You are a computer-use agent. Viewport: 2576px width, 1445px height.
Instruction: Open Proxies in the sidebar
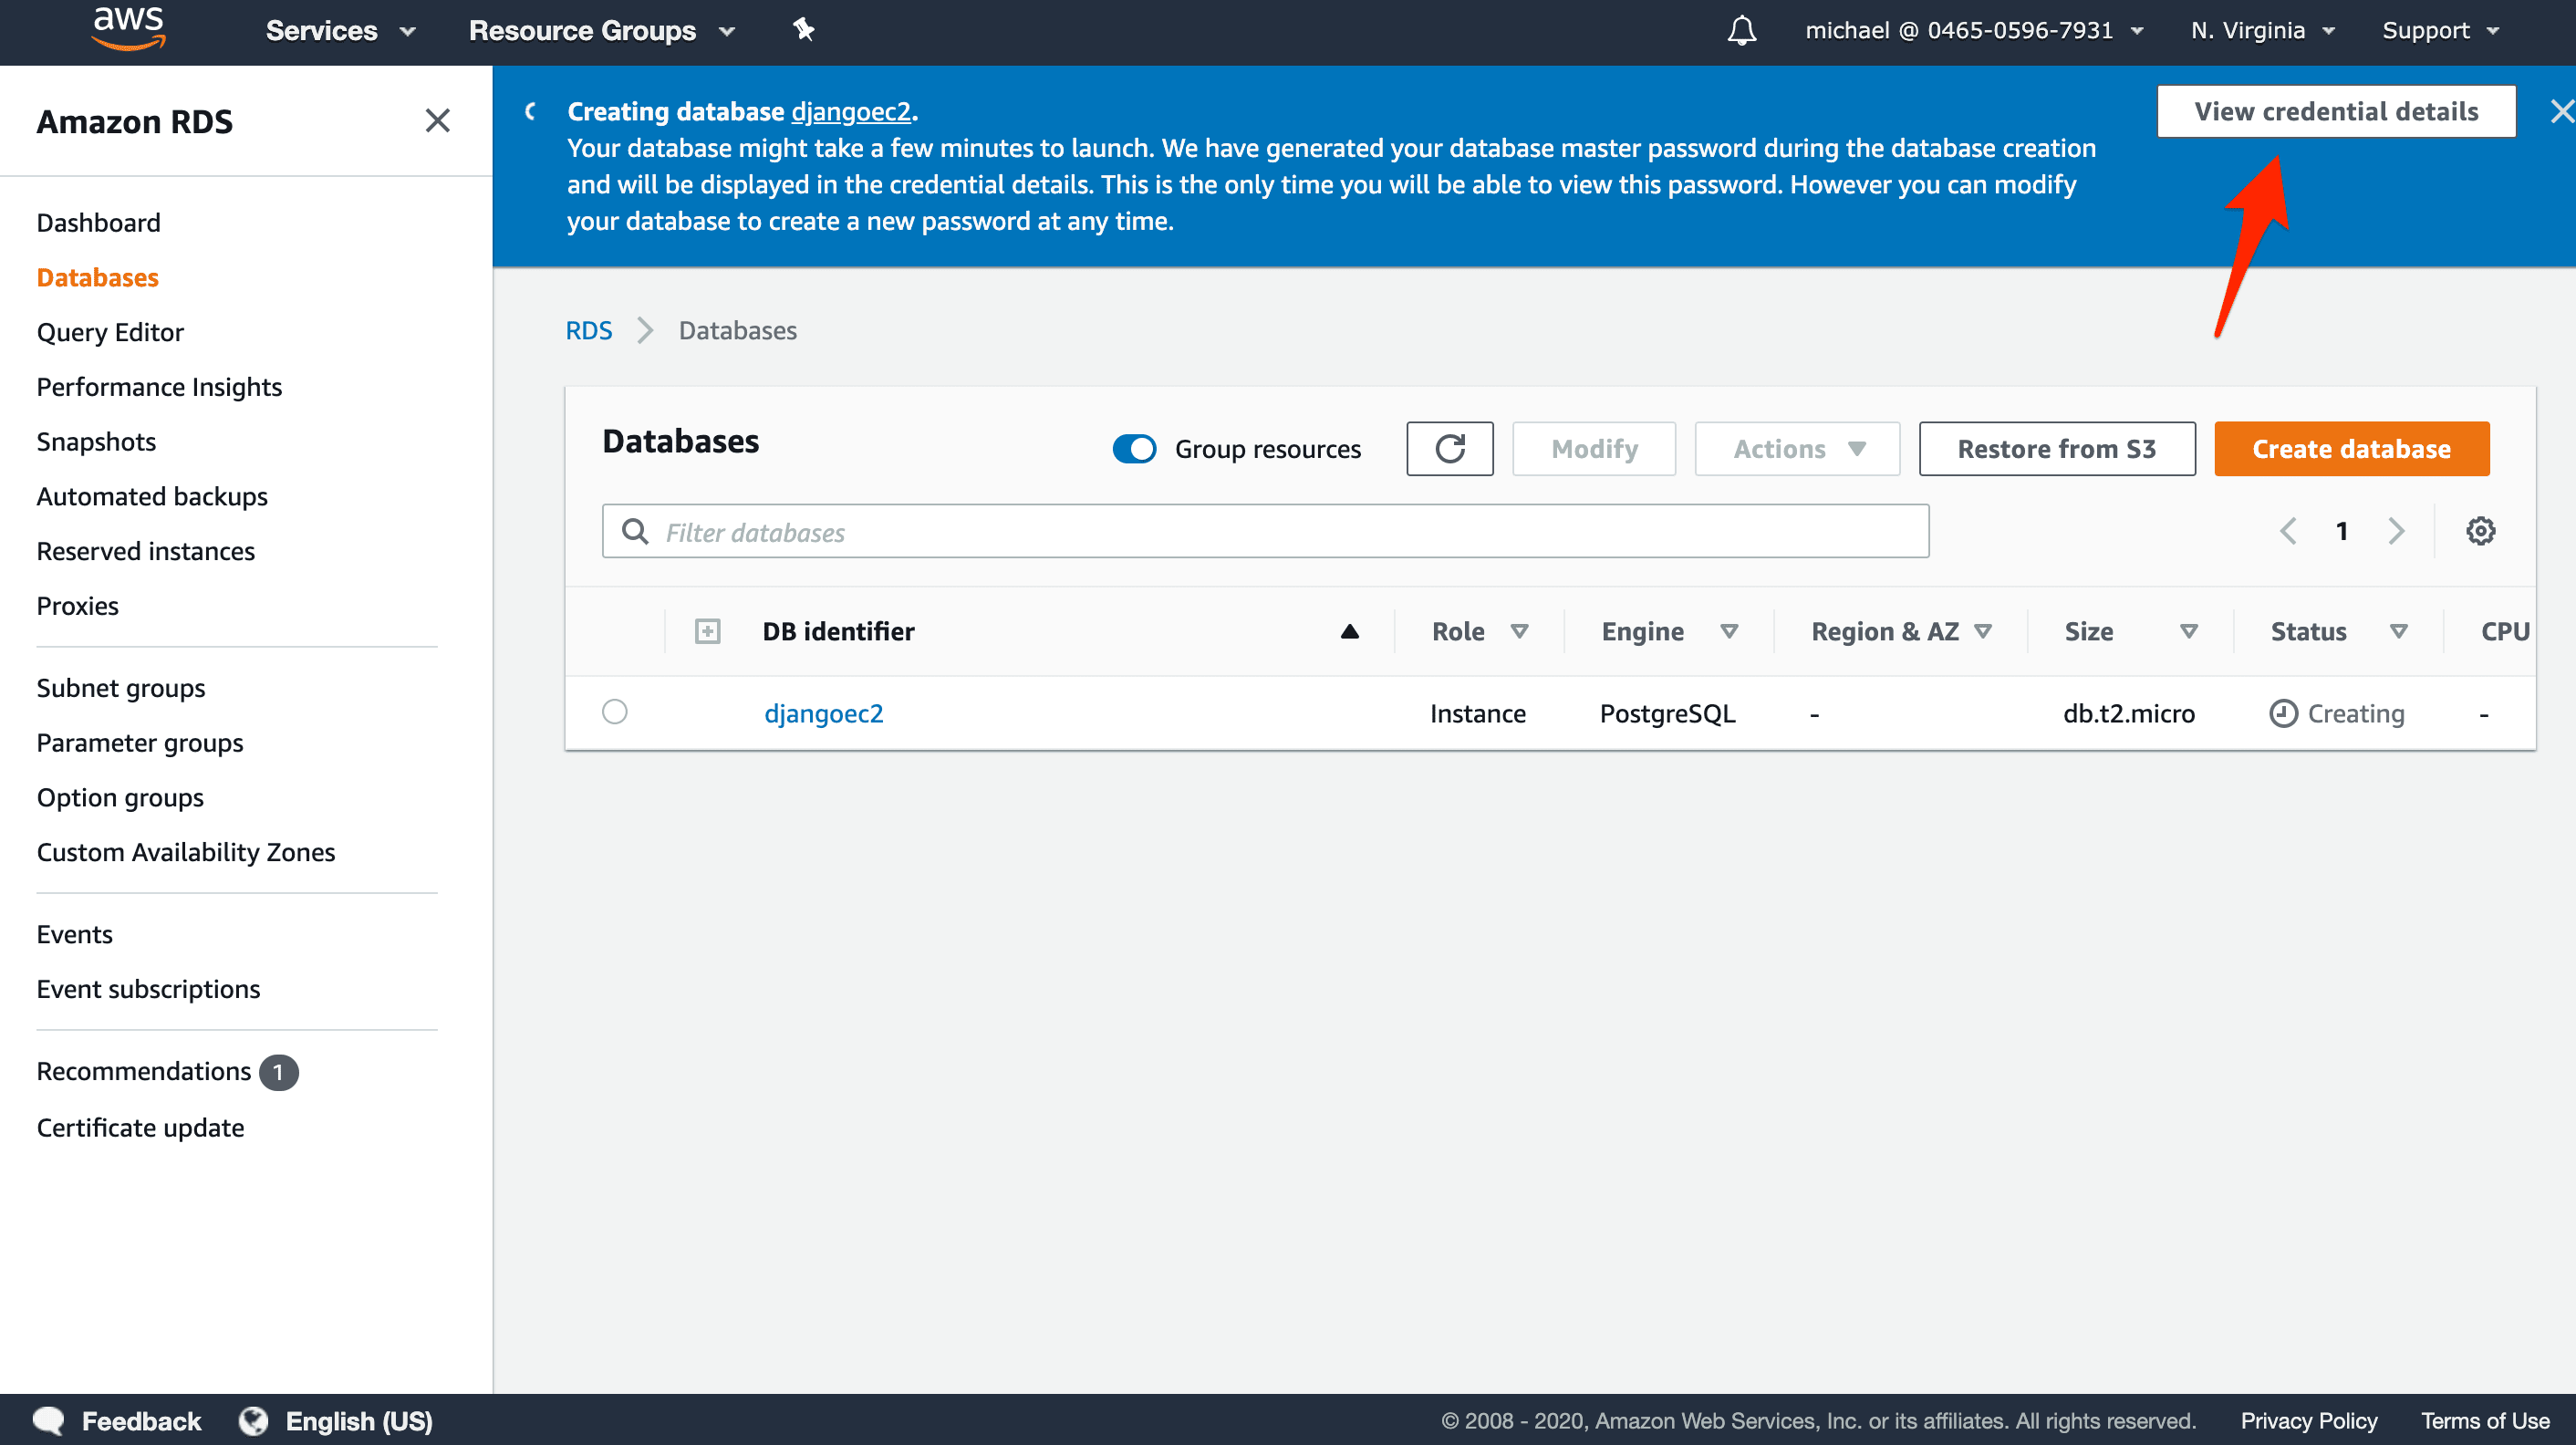point(77,606)
